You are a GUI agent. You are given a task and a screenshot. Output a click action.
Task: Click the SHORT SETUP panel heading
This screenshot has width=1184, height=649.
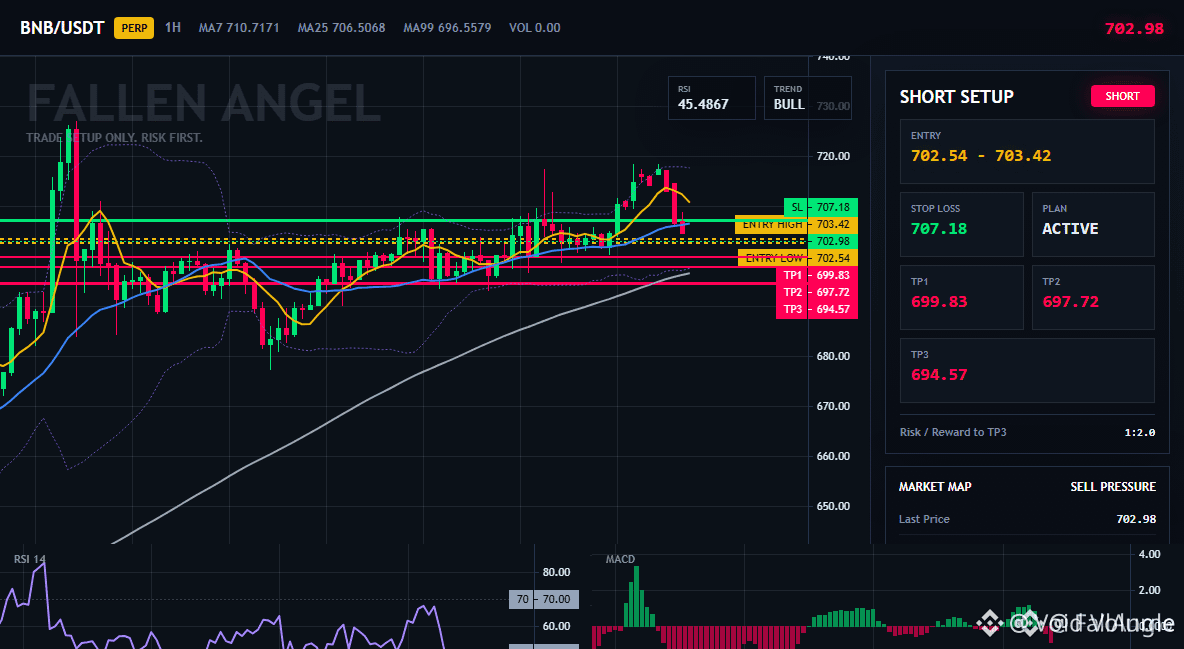(x=956, y=97)
